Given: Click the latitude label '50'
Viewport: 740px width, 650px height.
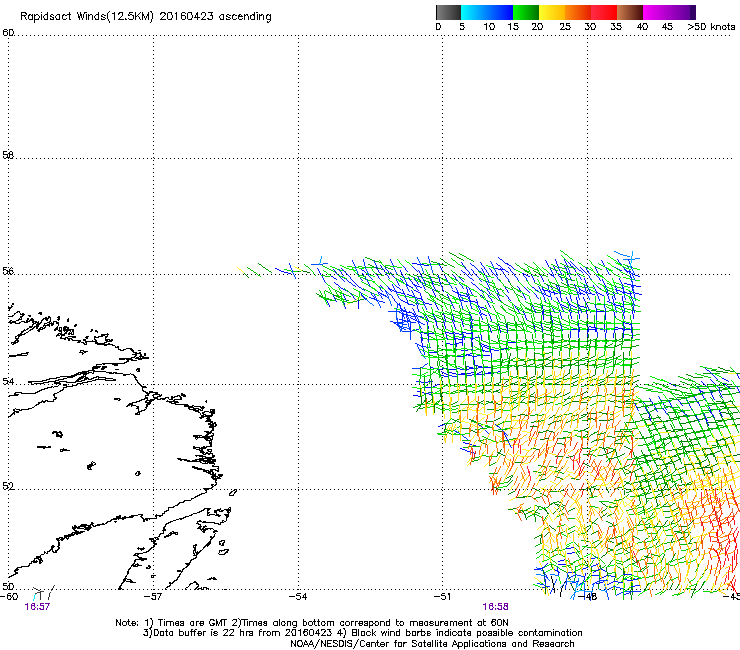Looking at the screenshot, I should click(x=8, y=586).
